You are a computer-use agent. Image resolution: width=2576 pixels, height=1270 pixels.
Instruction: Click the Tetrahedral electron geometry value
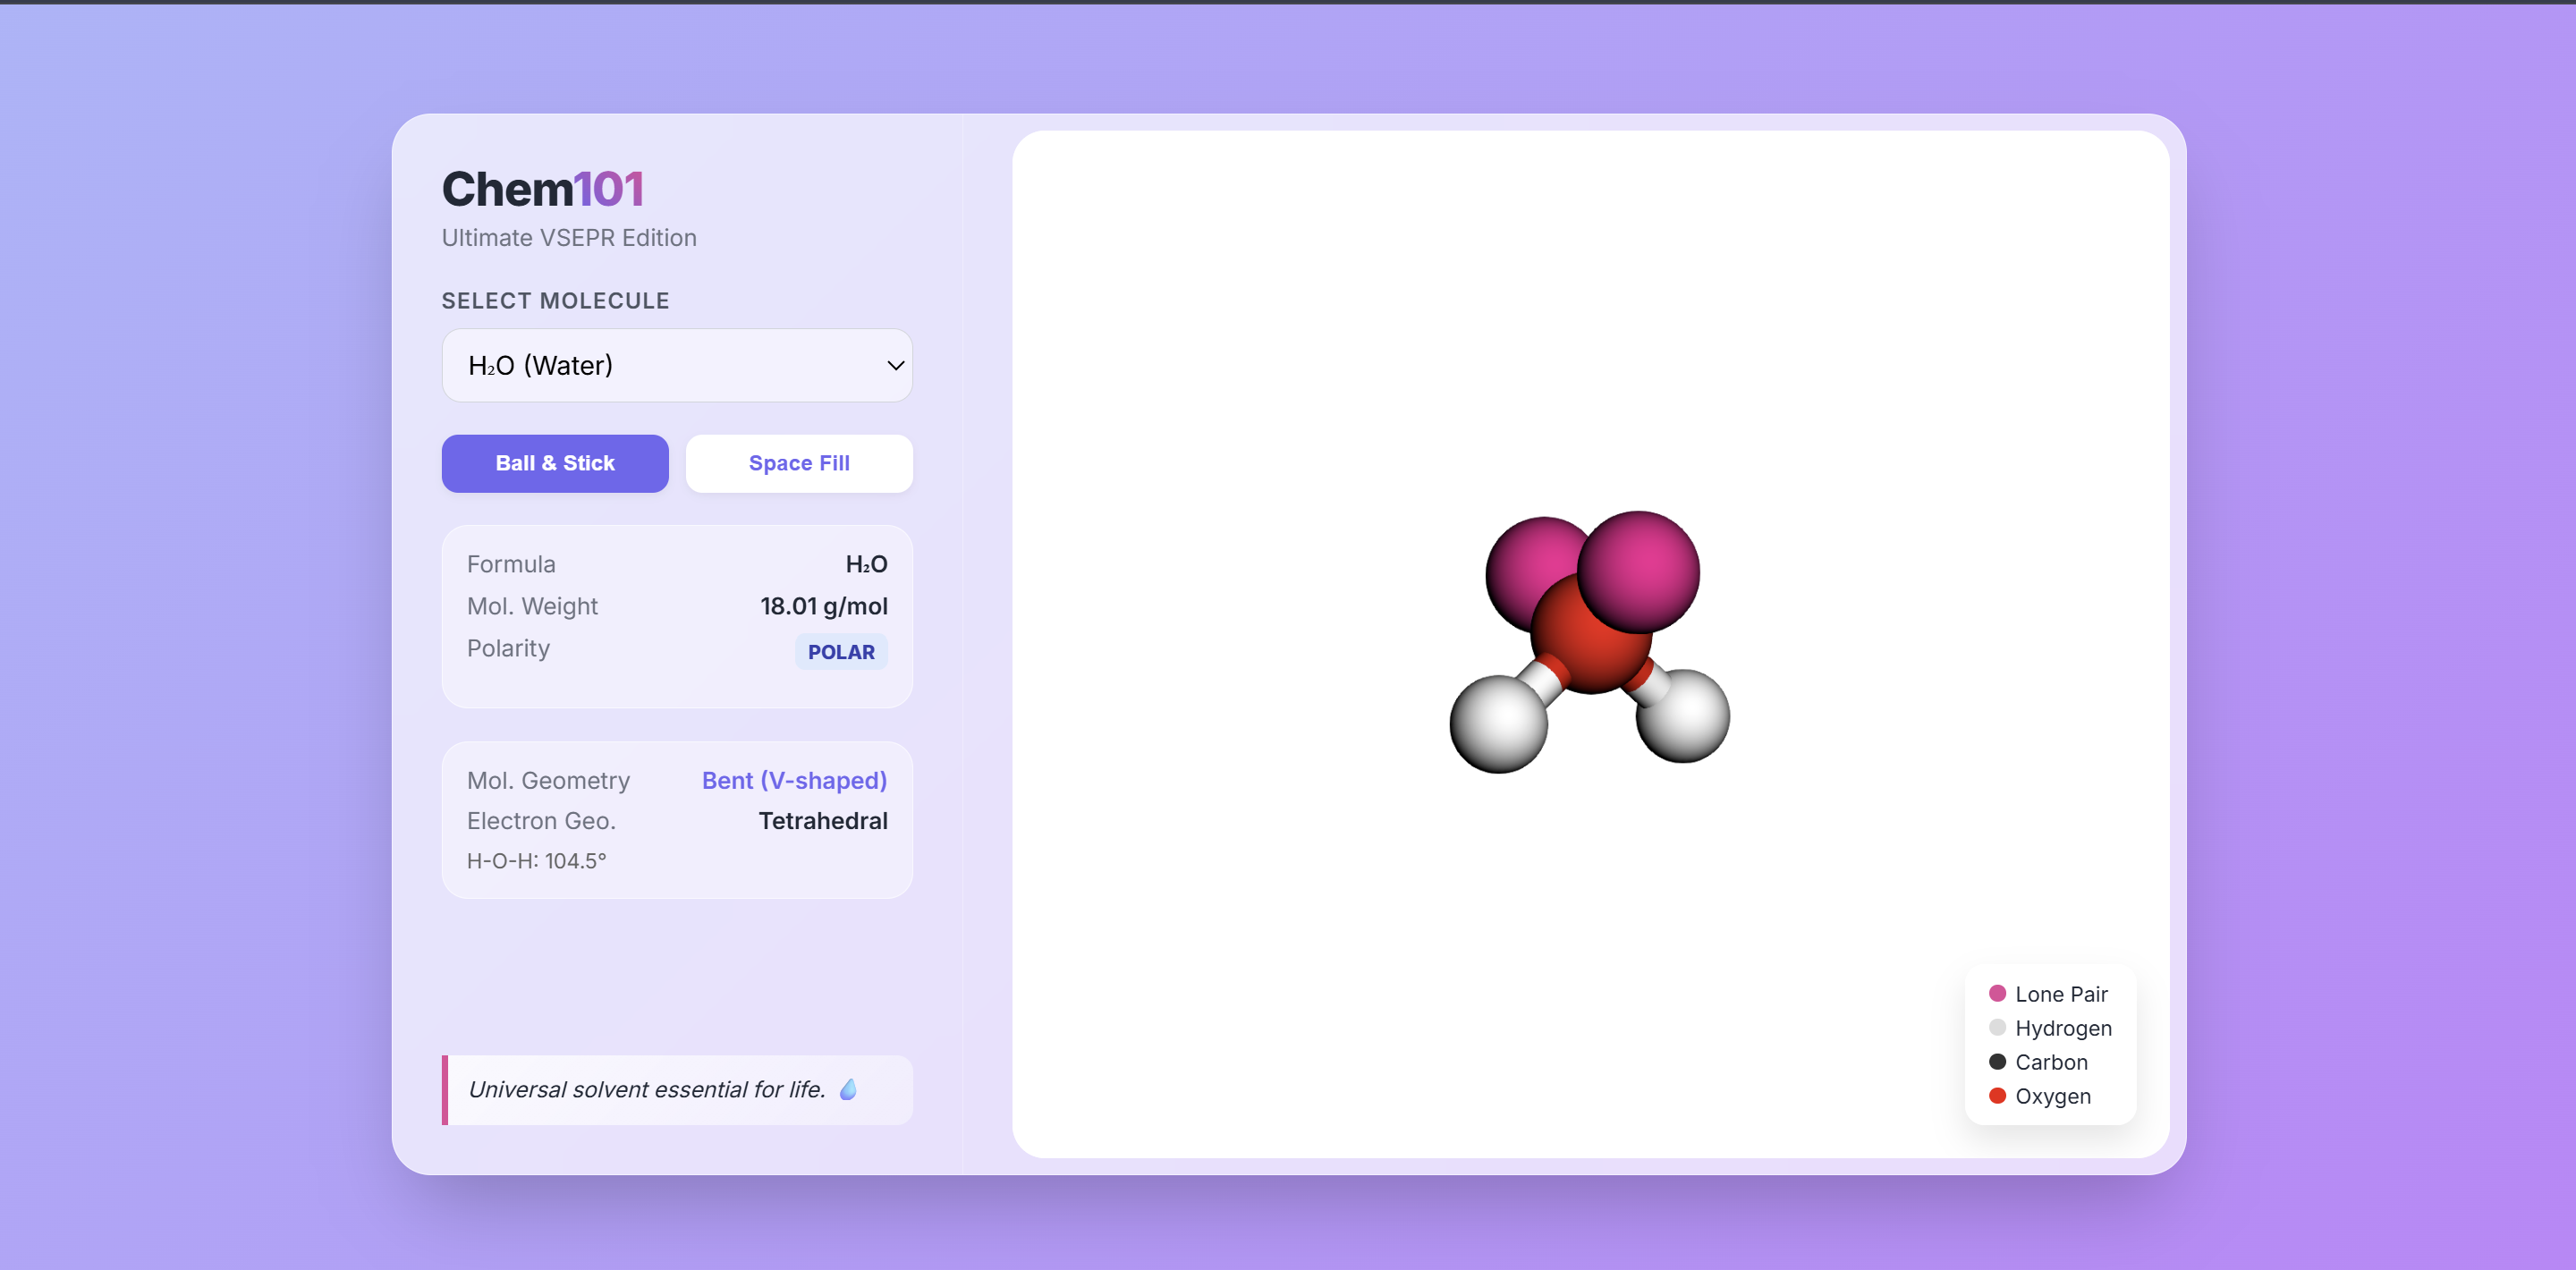click(823, 821)
